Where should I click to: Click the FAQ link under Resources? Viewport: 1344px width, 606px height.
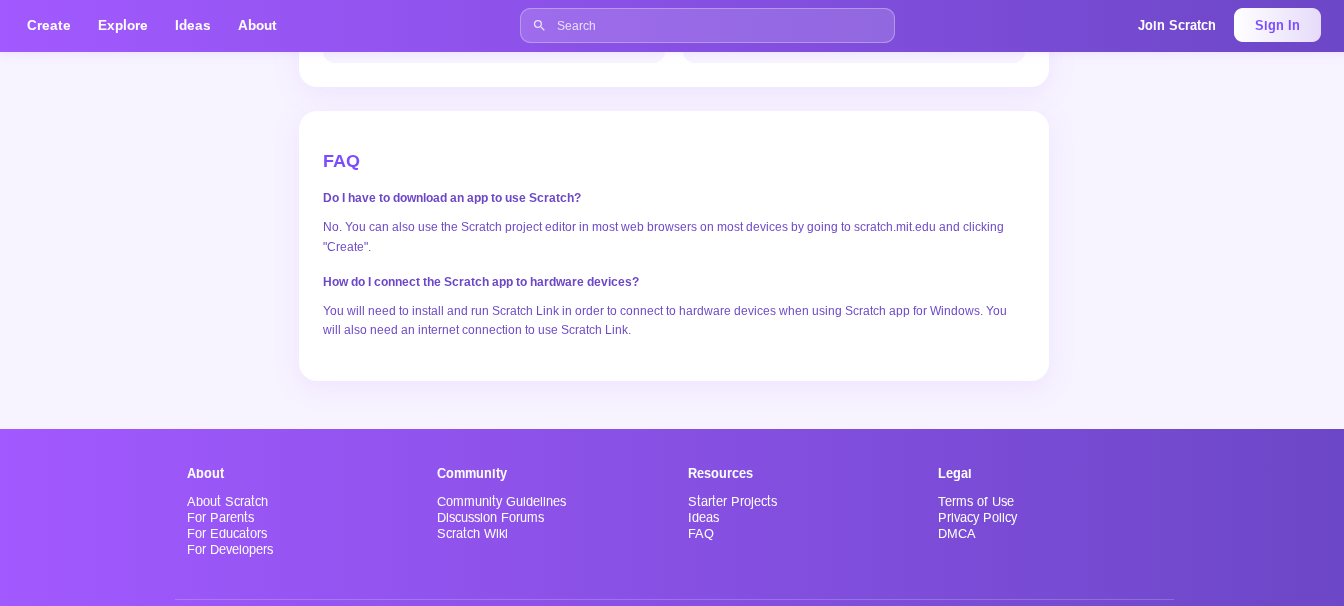tap(701, 534)
